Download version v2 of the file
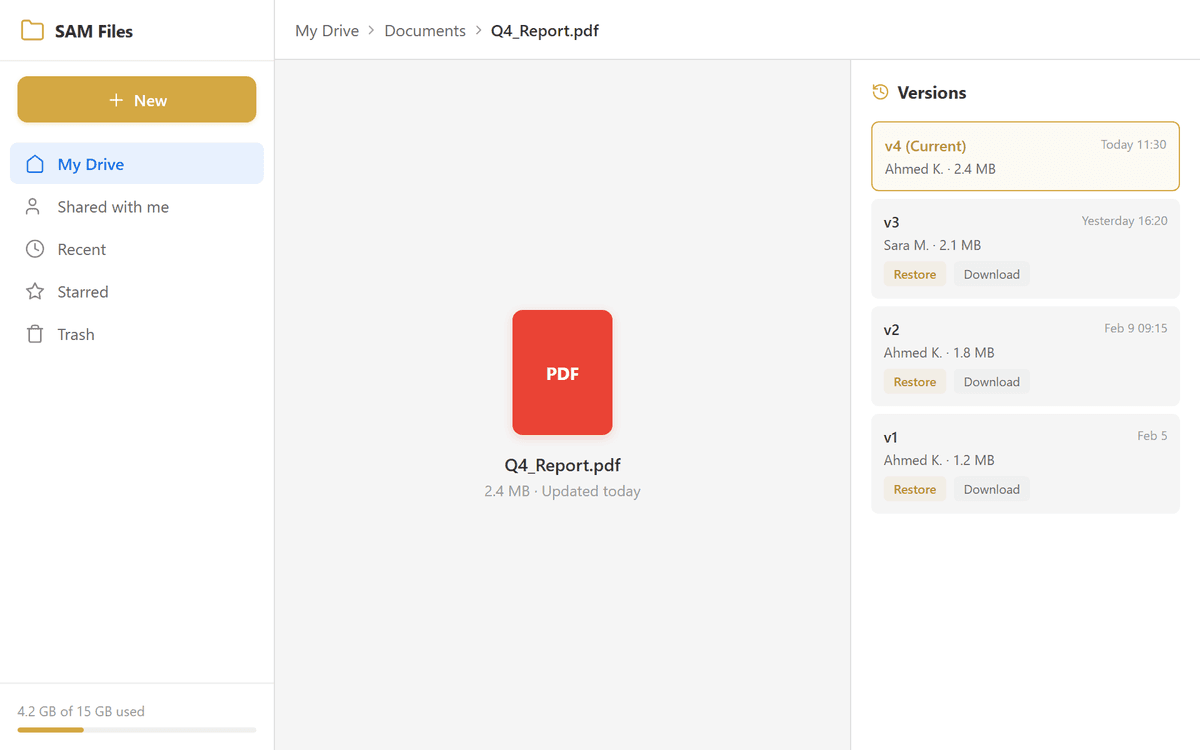Viewport: 1200px width, 750px height. [991, 382]
